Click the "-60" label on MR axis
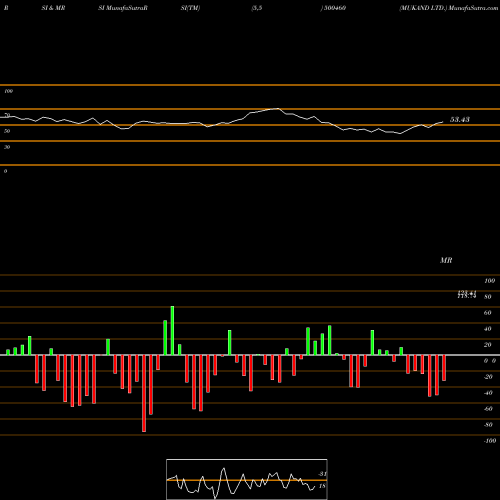Image resolution: width=500 pixels, height=500 pixels. [488, 409]
